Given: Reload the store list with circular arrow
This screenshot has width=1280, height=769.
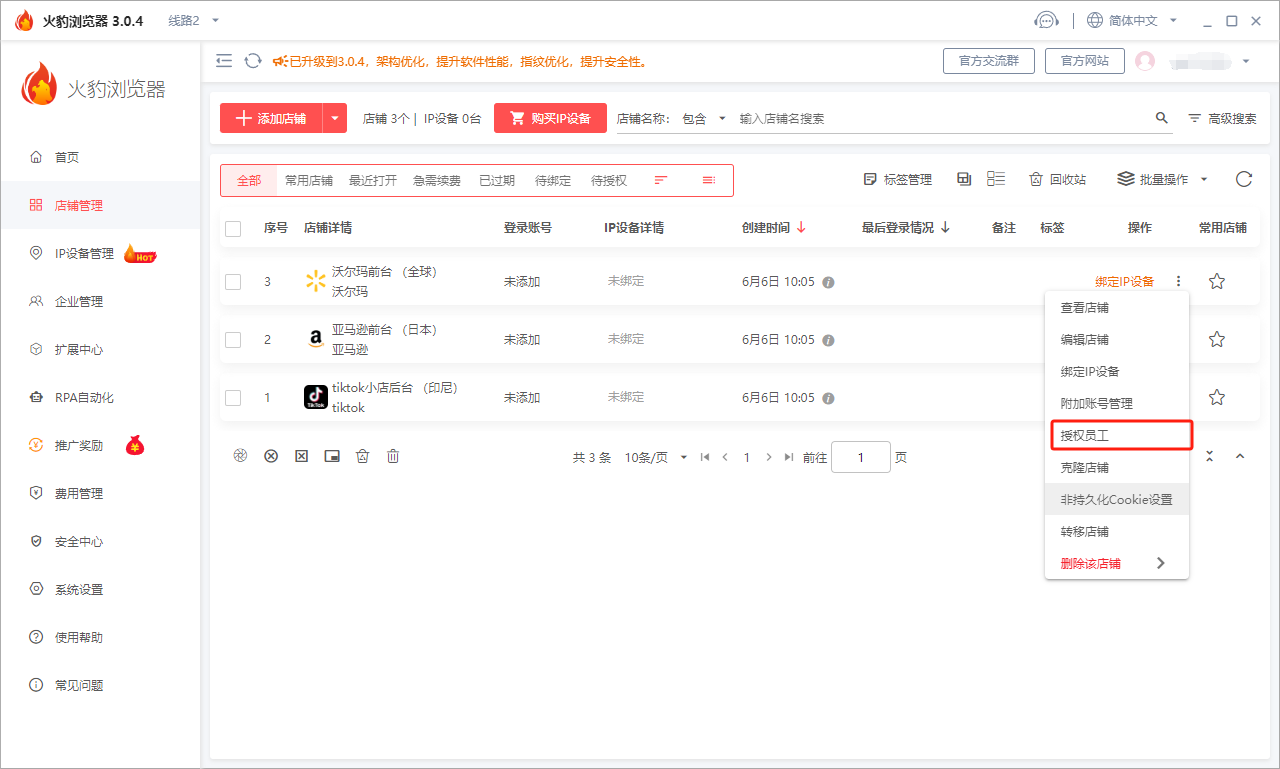Looking at the screenshot, I should click(1244, 180).
